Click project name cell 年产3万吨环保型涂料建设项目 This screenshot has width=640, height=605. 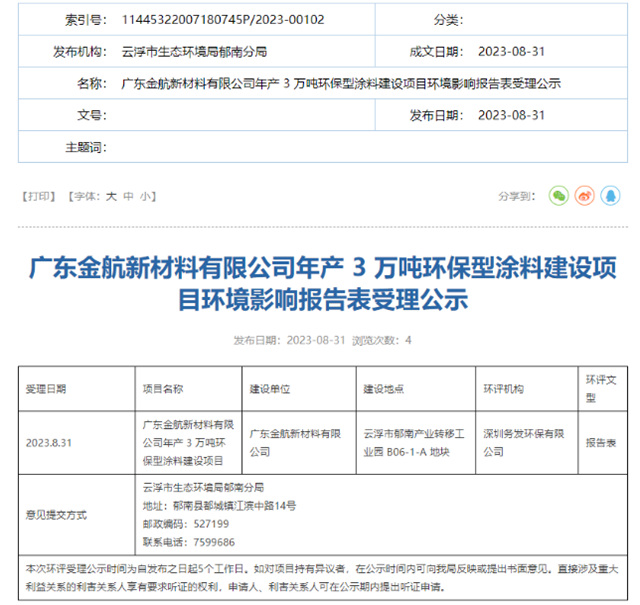pos(188,443)
